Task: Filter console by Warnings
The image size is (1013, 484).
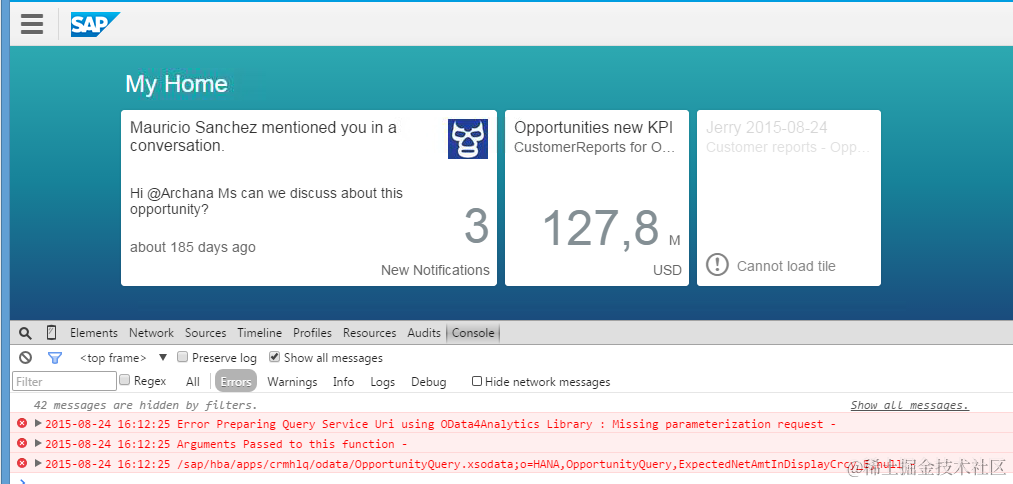Action: [x=292, y=382]
